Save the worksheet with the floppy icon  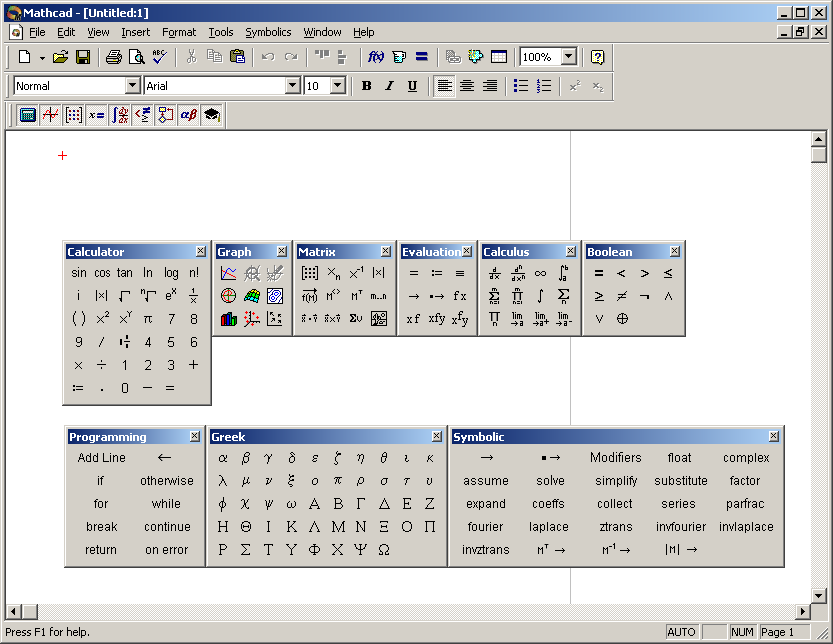pos(83,57)
